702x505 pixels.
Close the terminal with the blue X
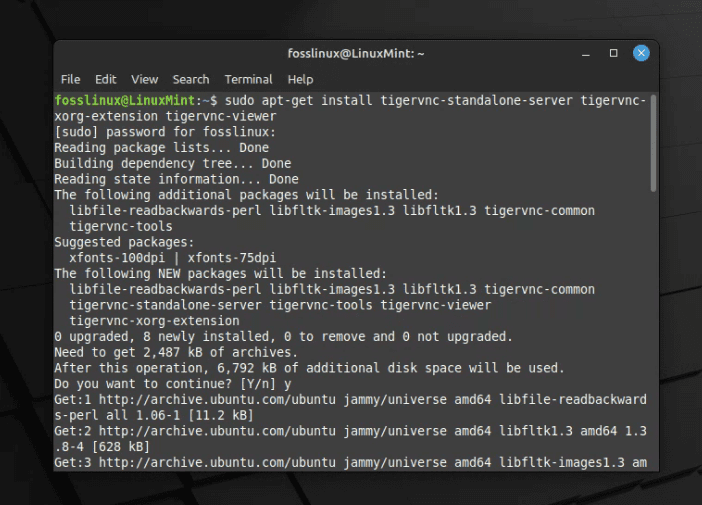coord(641,53)
